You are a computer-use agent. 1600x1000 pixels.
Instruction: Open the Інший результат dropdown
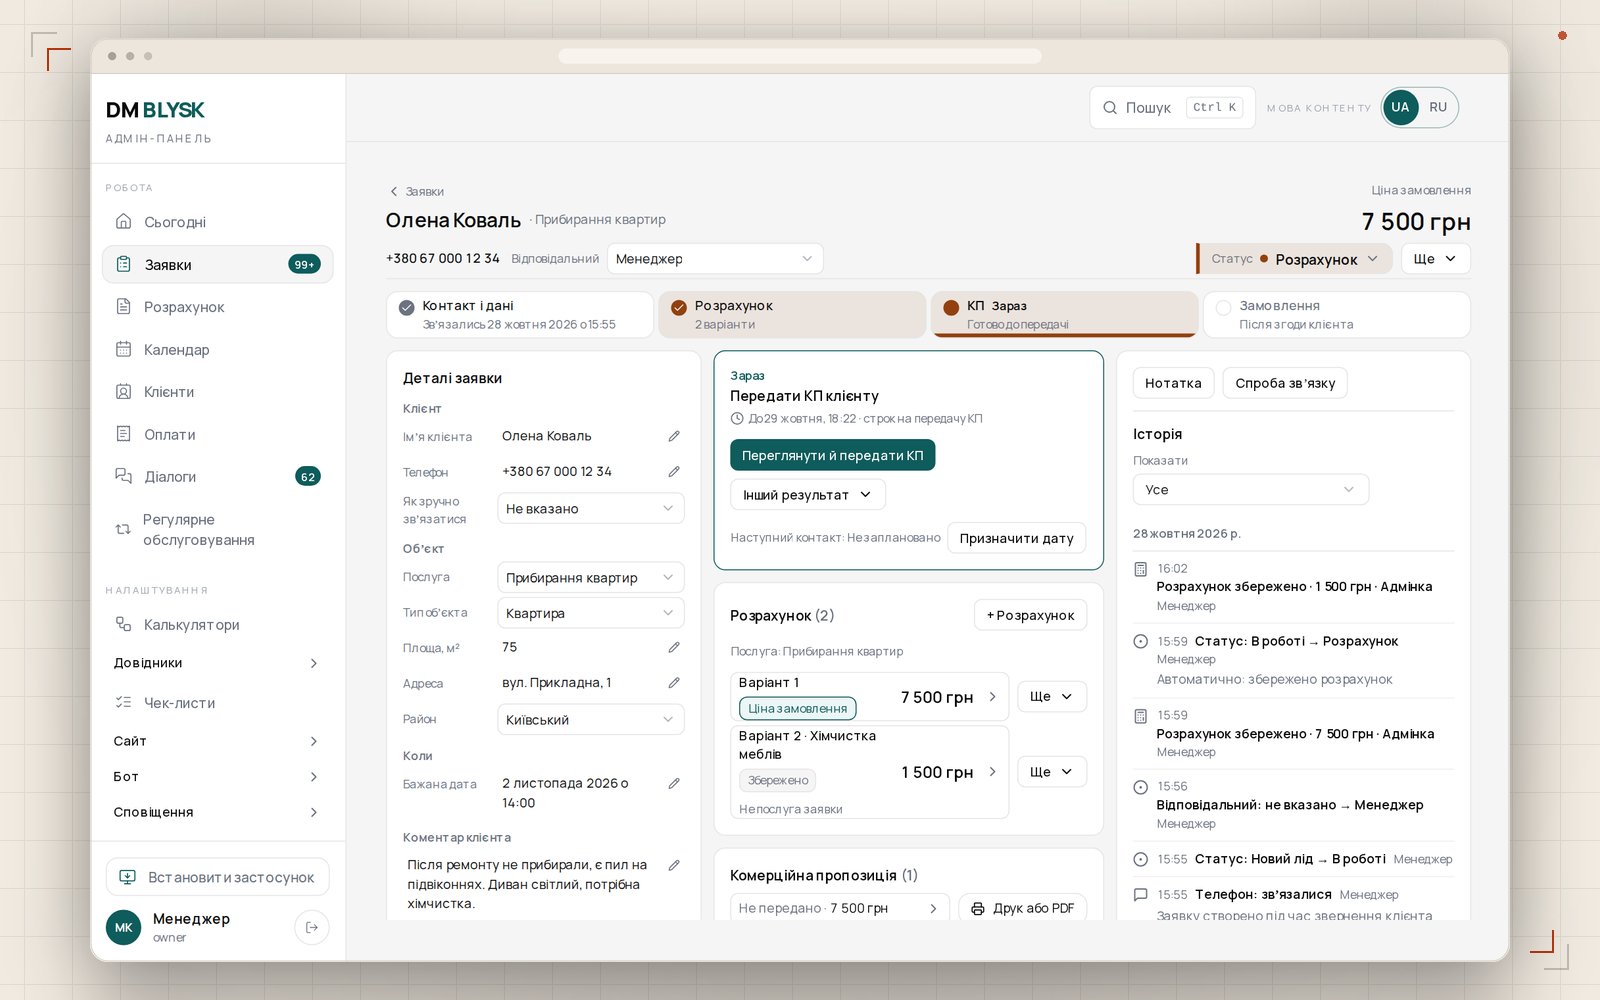pos(808,495)
